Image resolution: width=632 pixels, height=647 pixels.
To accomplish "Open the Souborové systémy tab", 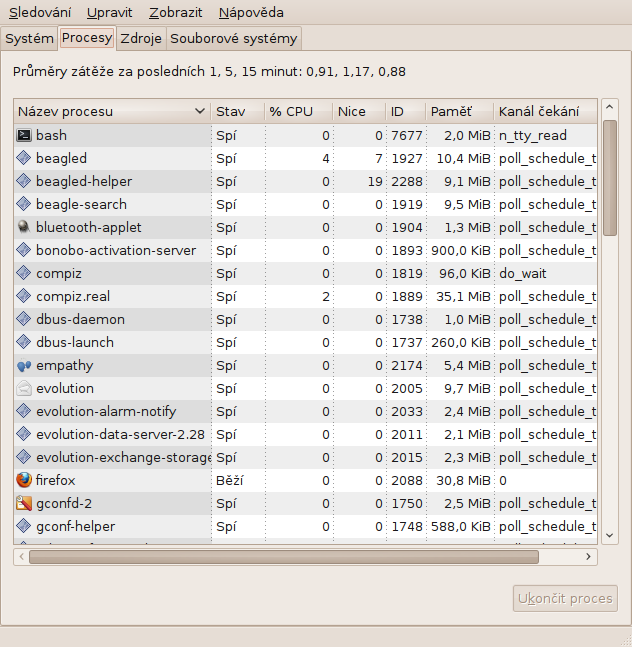I will pos(233,38).
